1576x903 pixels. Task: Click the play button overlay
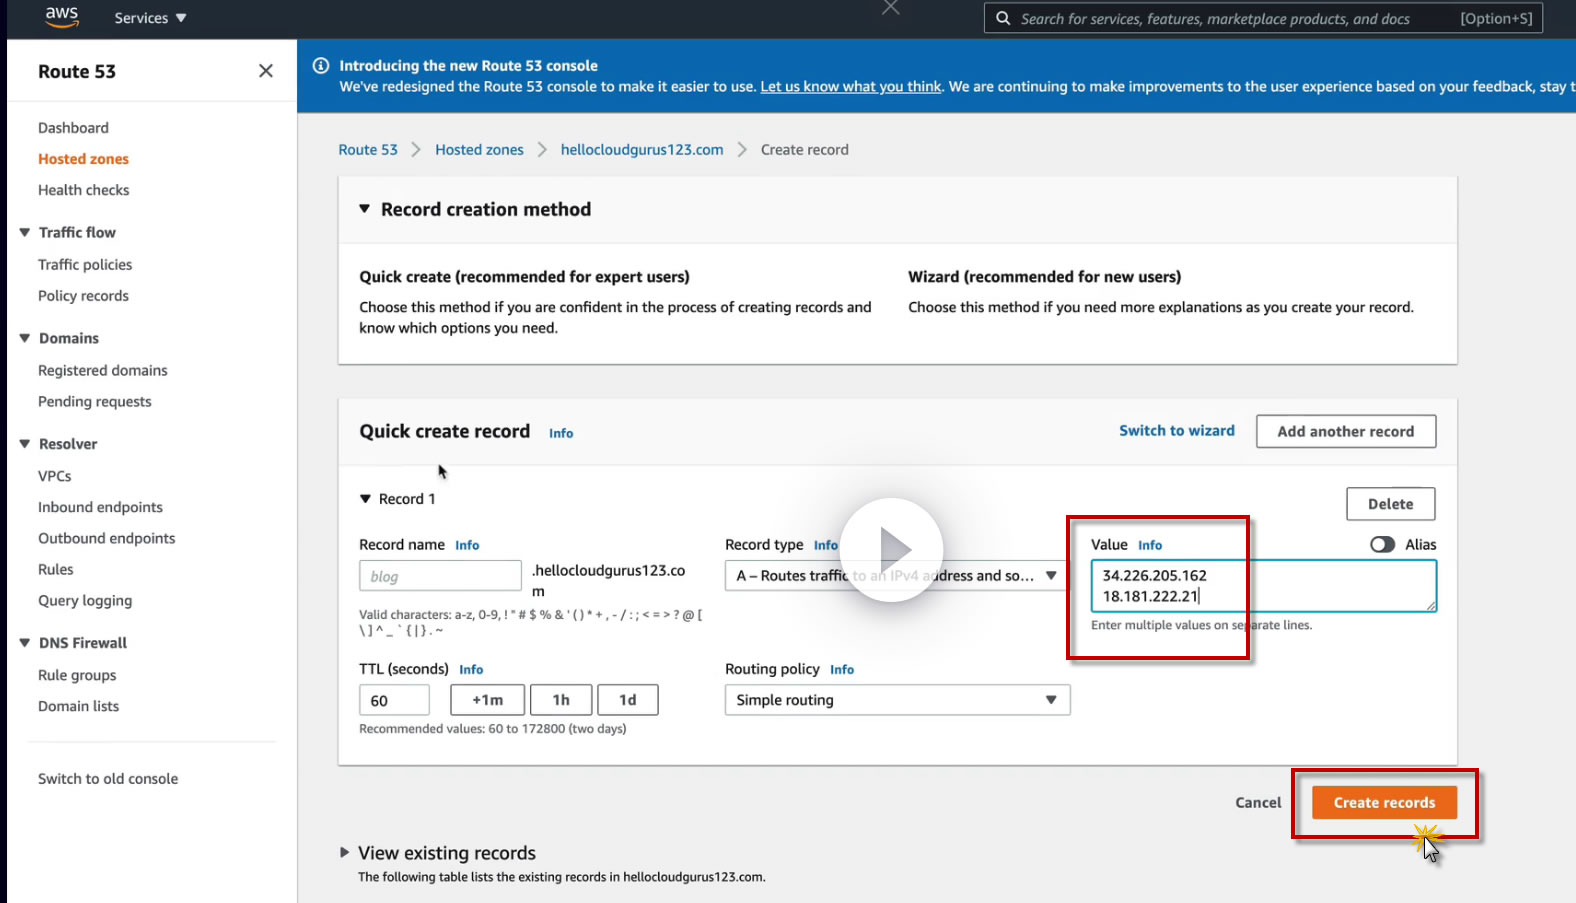click(892, 549)
